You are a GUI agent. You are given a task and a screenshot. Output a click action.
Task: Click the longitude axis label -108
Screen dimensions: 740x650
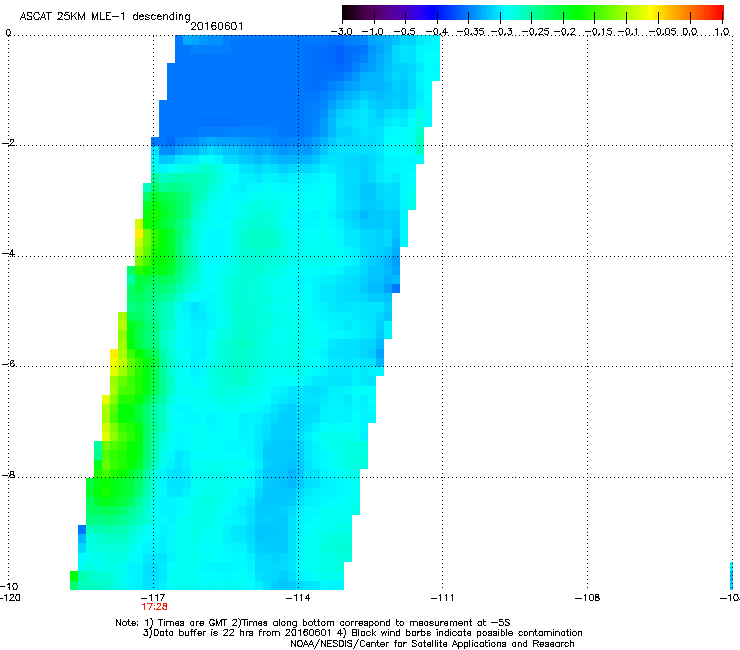(587, 598)
